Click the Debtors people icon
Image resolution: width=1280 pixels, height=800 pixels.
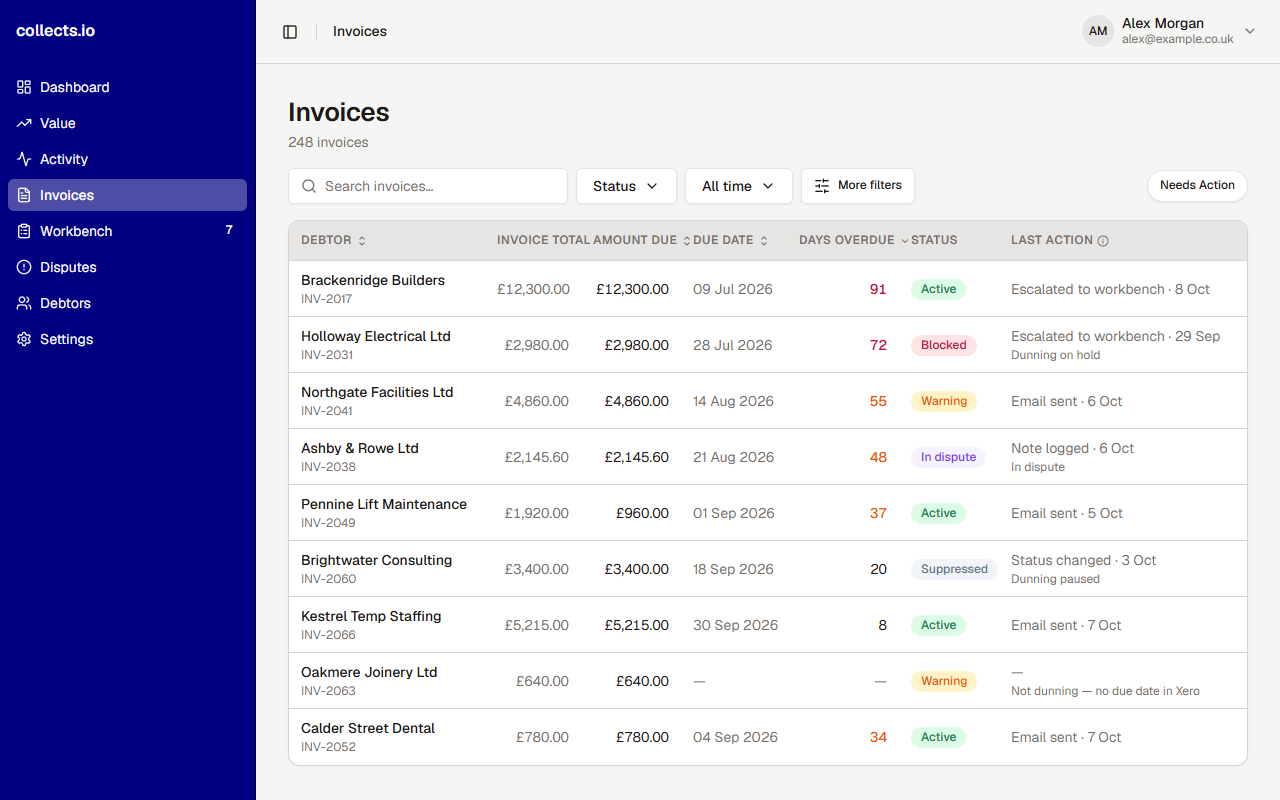tap(24, 303)
